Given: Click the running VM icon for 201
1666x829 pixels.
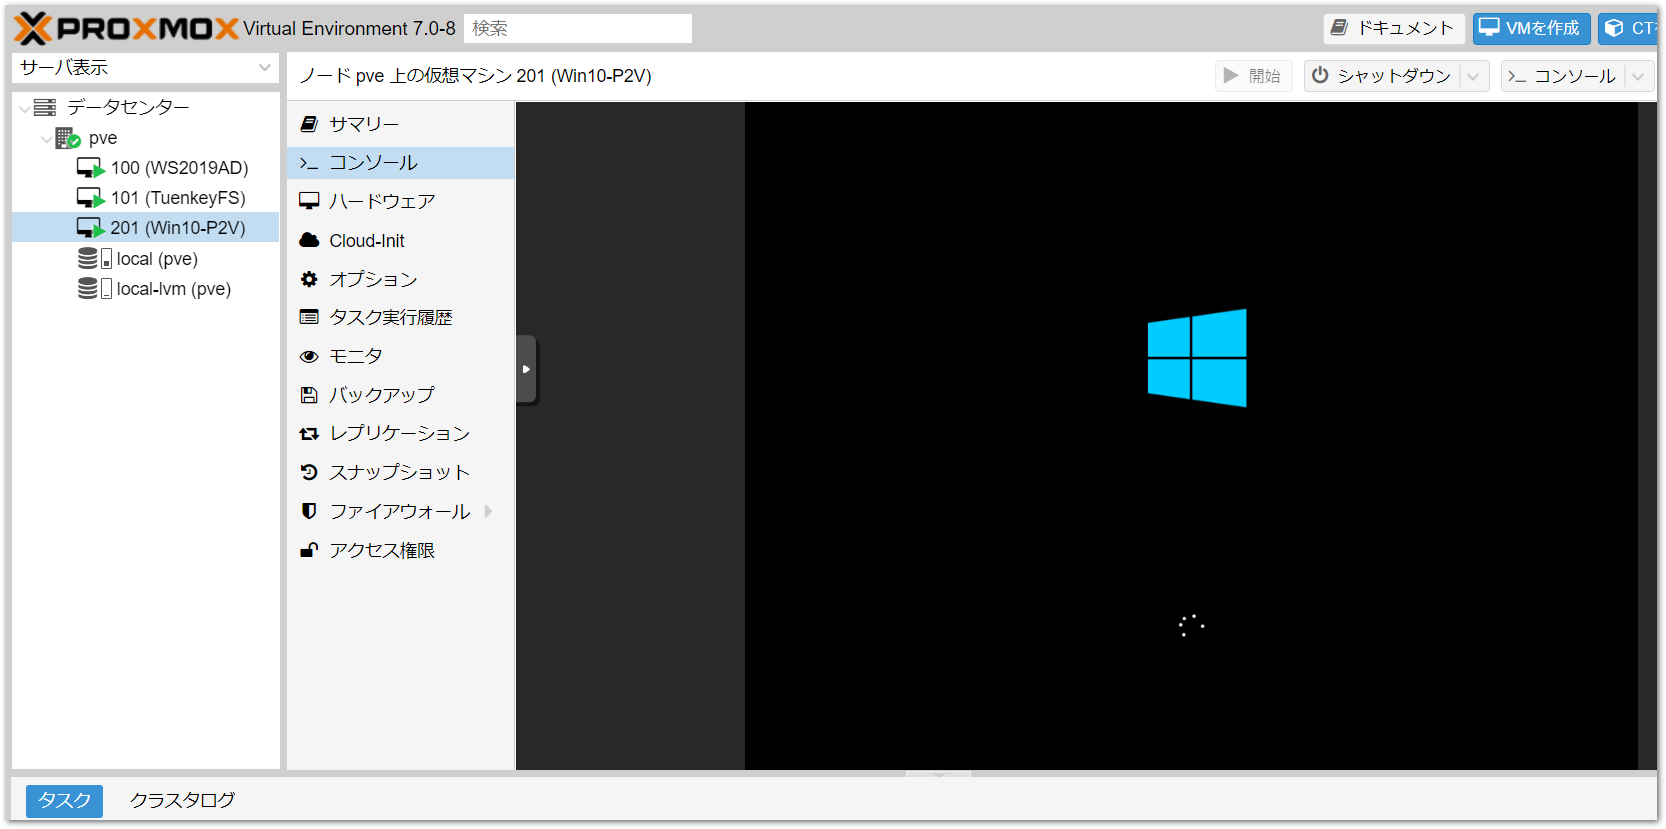Looking at the screenshot, I should pos(91,228).
